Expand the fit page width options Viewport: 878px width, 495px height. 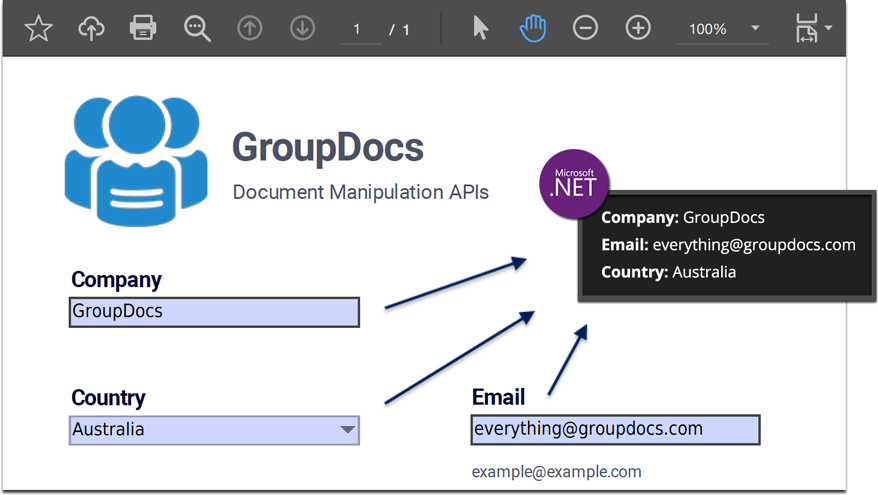814,29
